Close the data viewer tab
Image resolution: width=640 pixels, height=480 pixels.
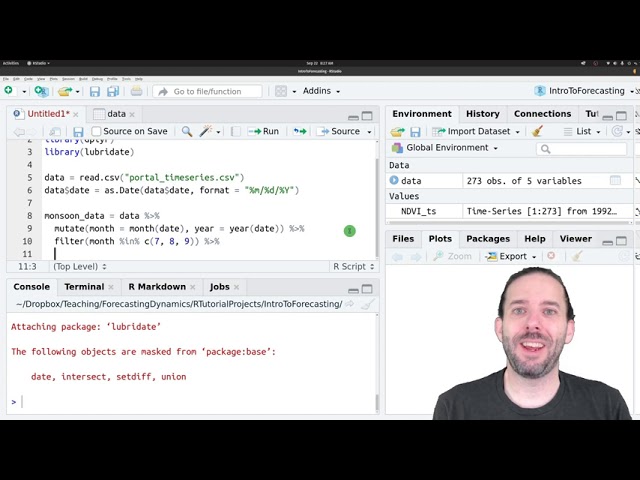click(132, 115)
